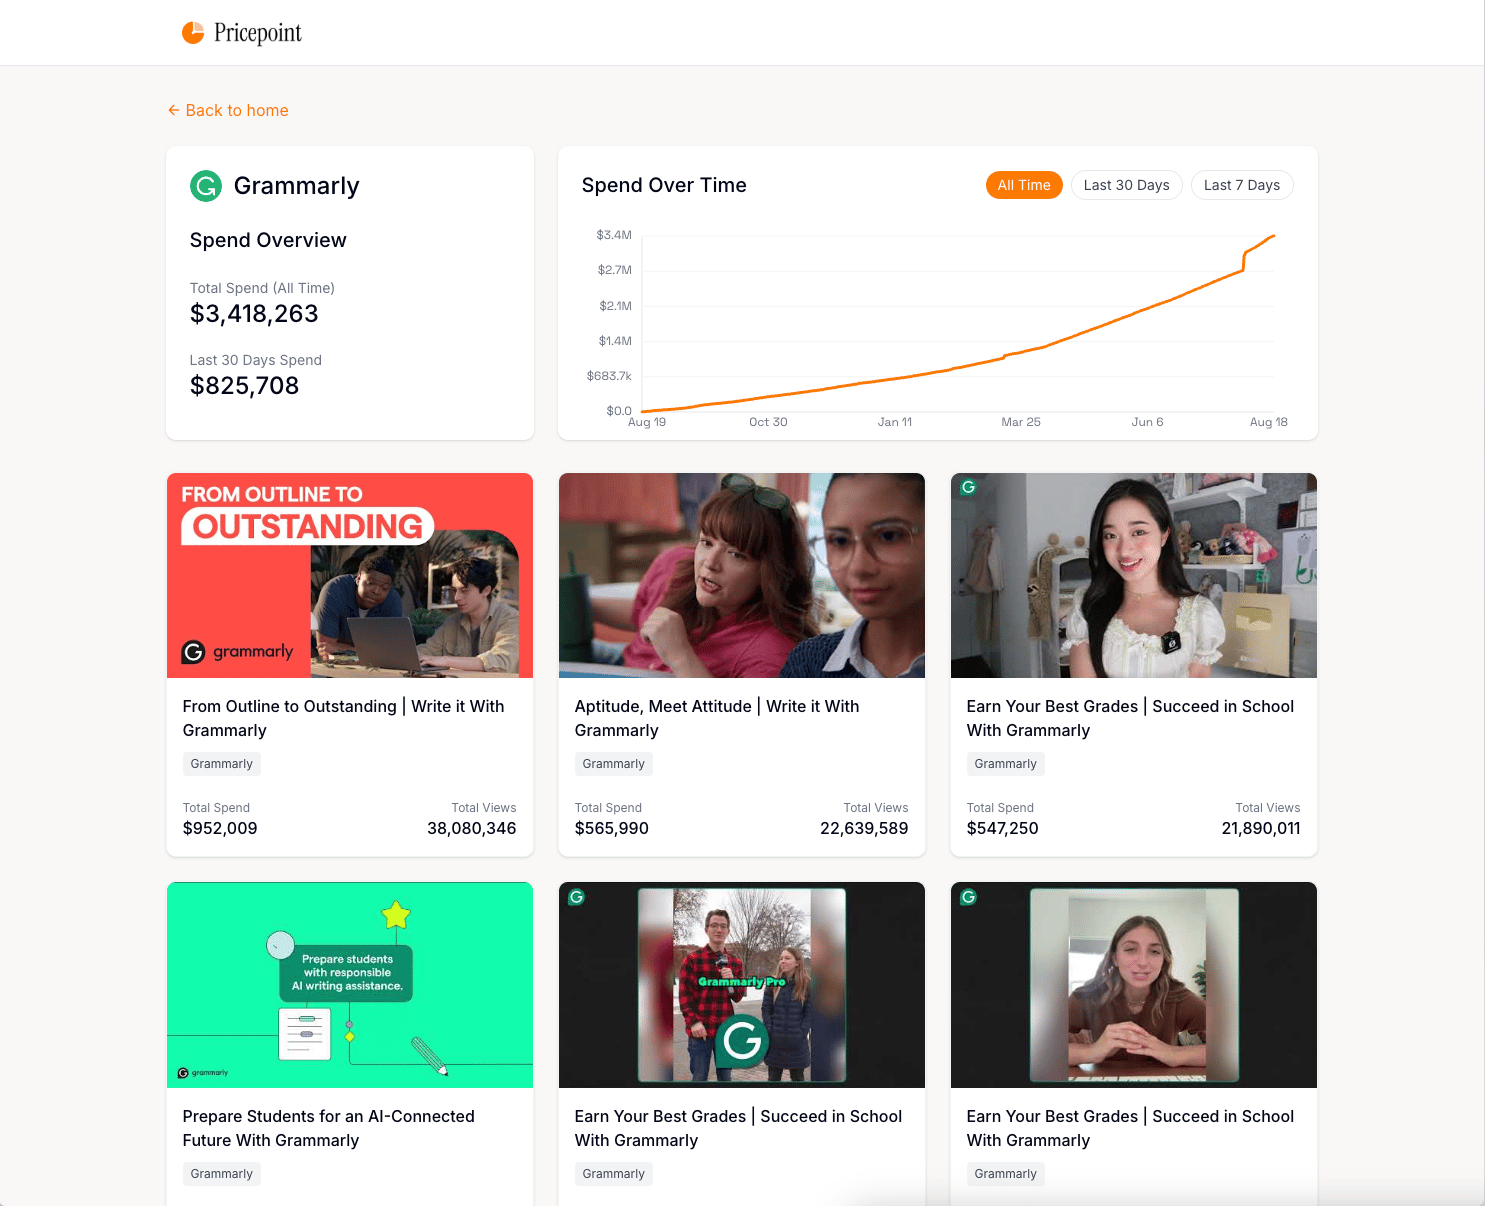Click the 'Earn Your Best Grades' title above $547,250

1130,718
